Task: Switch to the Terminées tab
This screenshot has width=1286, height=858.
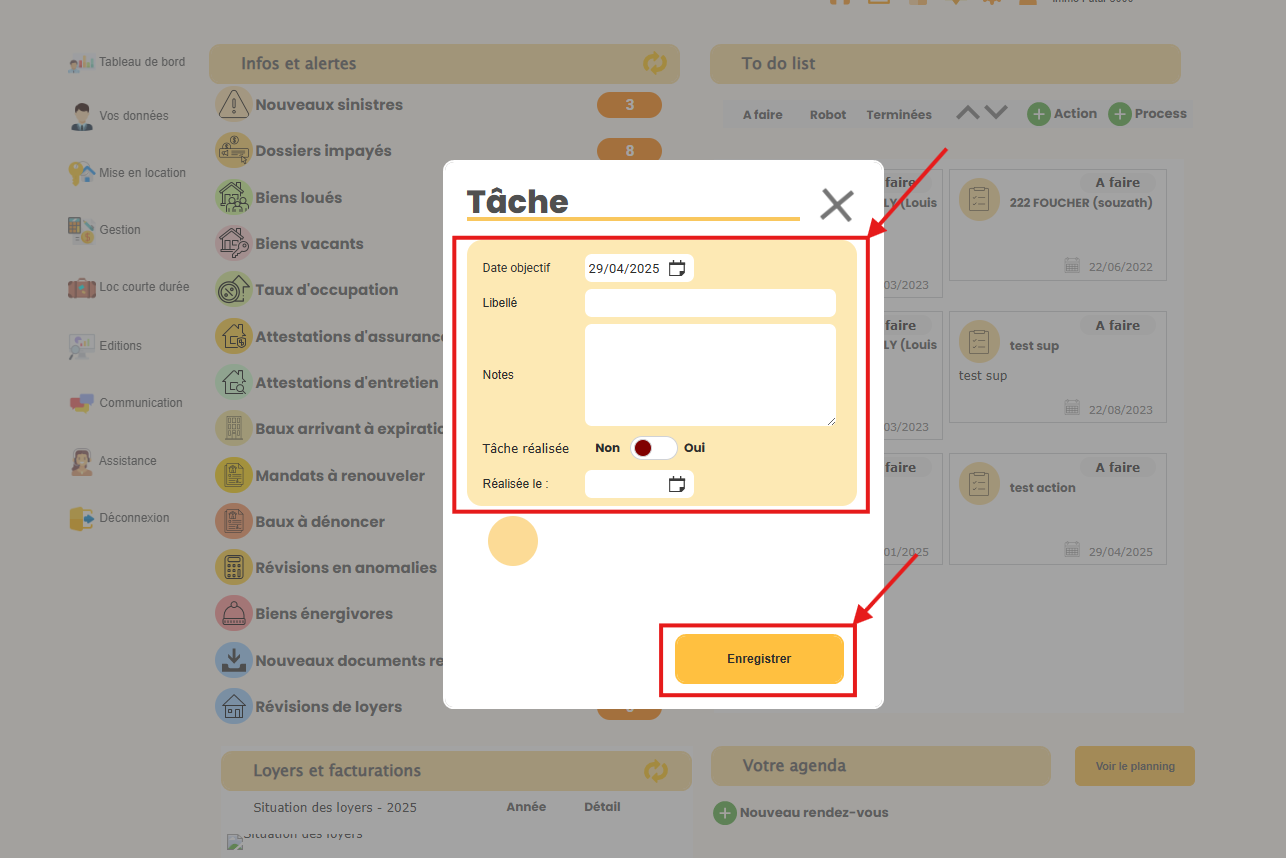Action: 898,115
